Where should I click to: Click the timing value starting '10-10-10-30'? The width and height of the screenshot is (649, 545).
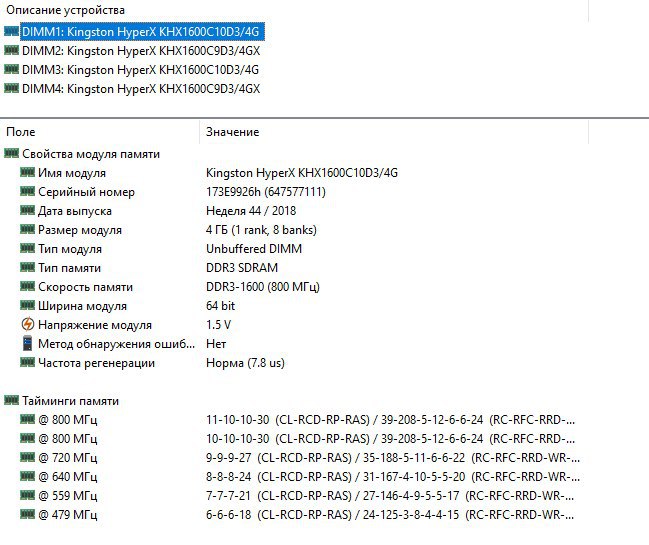[391, 439]
